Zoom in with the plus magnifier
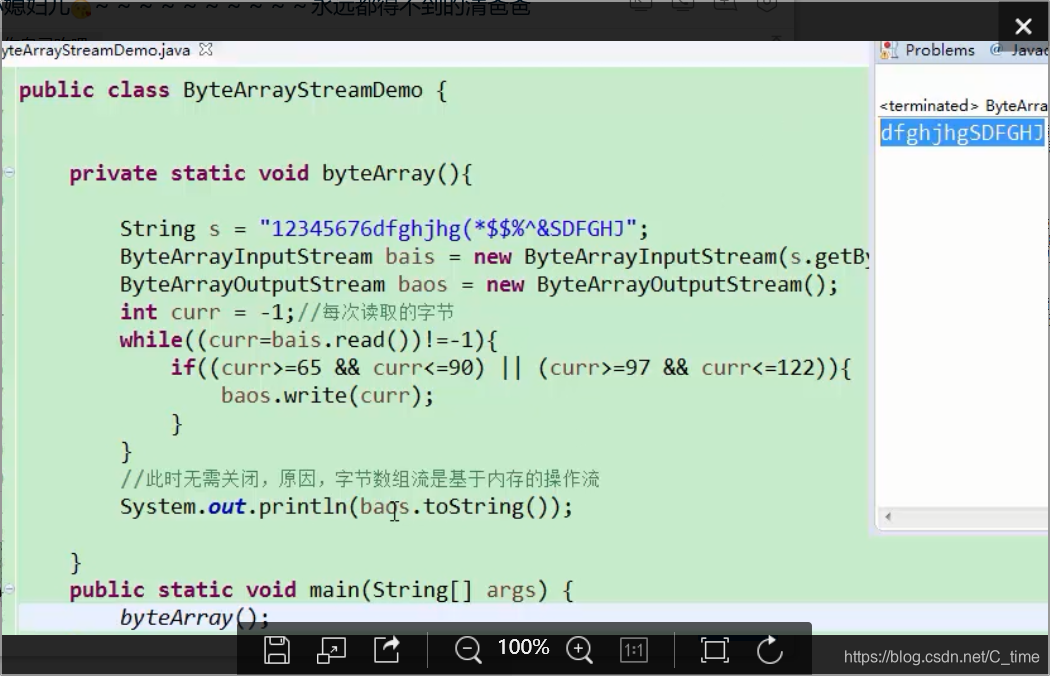 pos(579,650)
